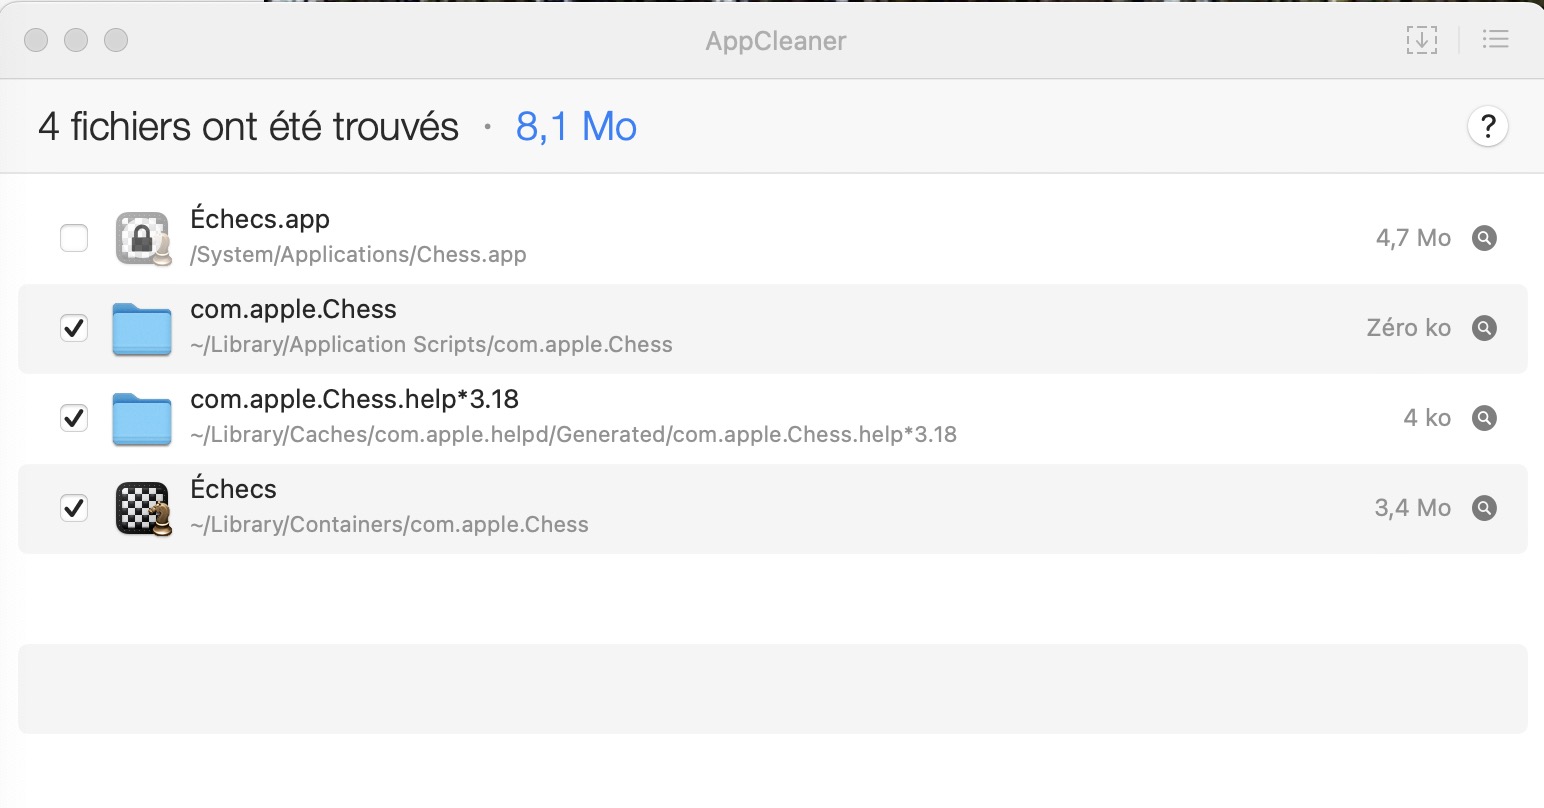The width and height of the screenshot is (1544, 808).
Task: Click the help question mark button
Action: pyautogui.click(x=1487, y=127)
